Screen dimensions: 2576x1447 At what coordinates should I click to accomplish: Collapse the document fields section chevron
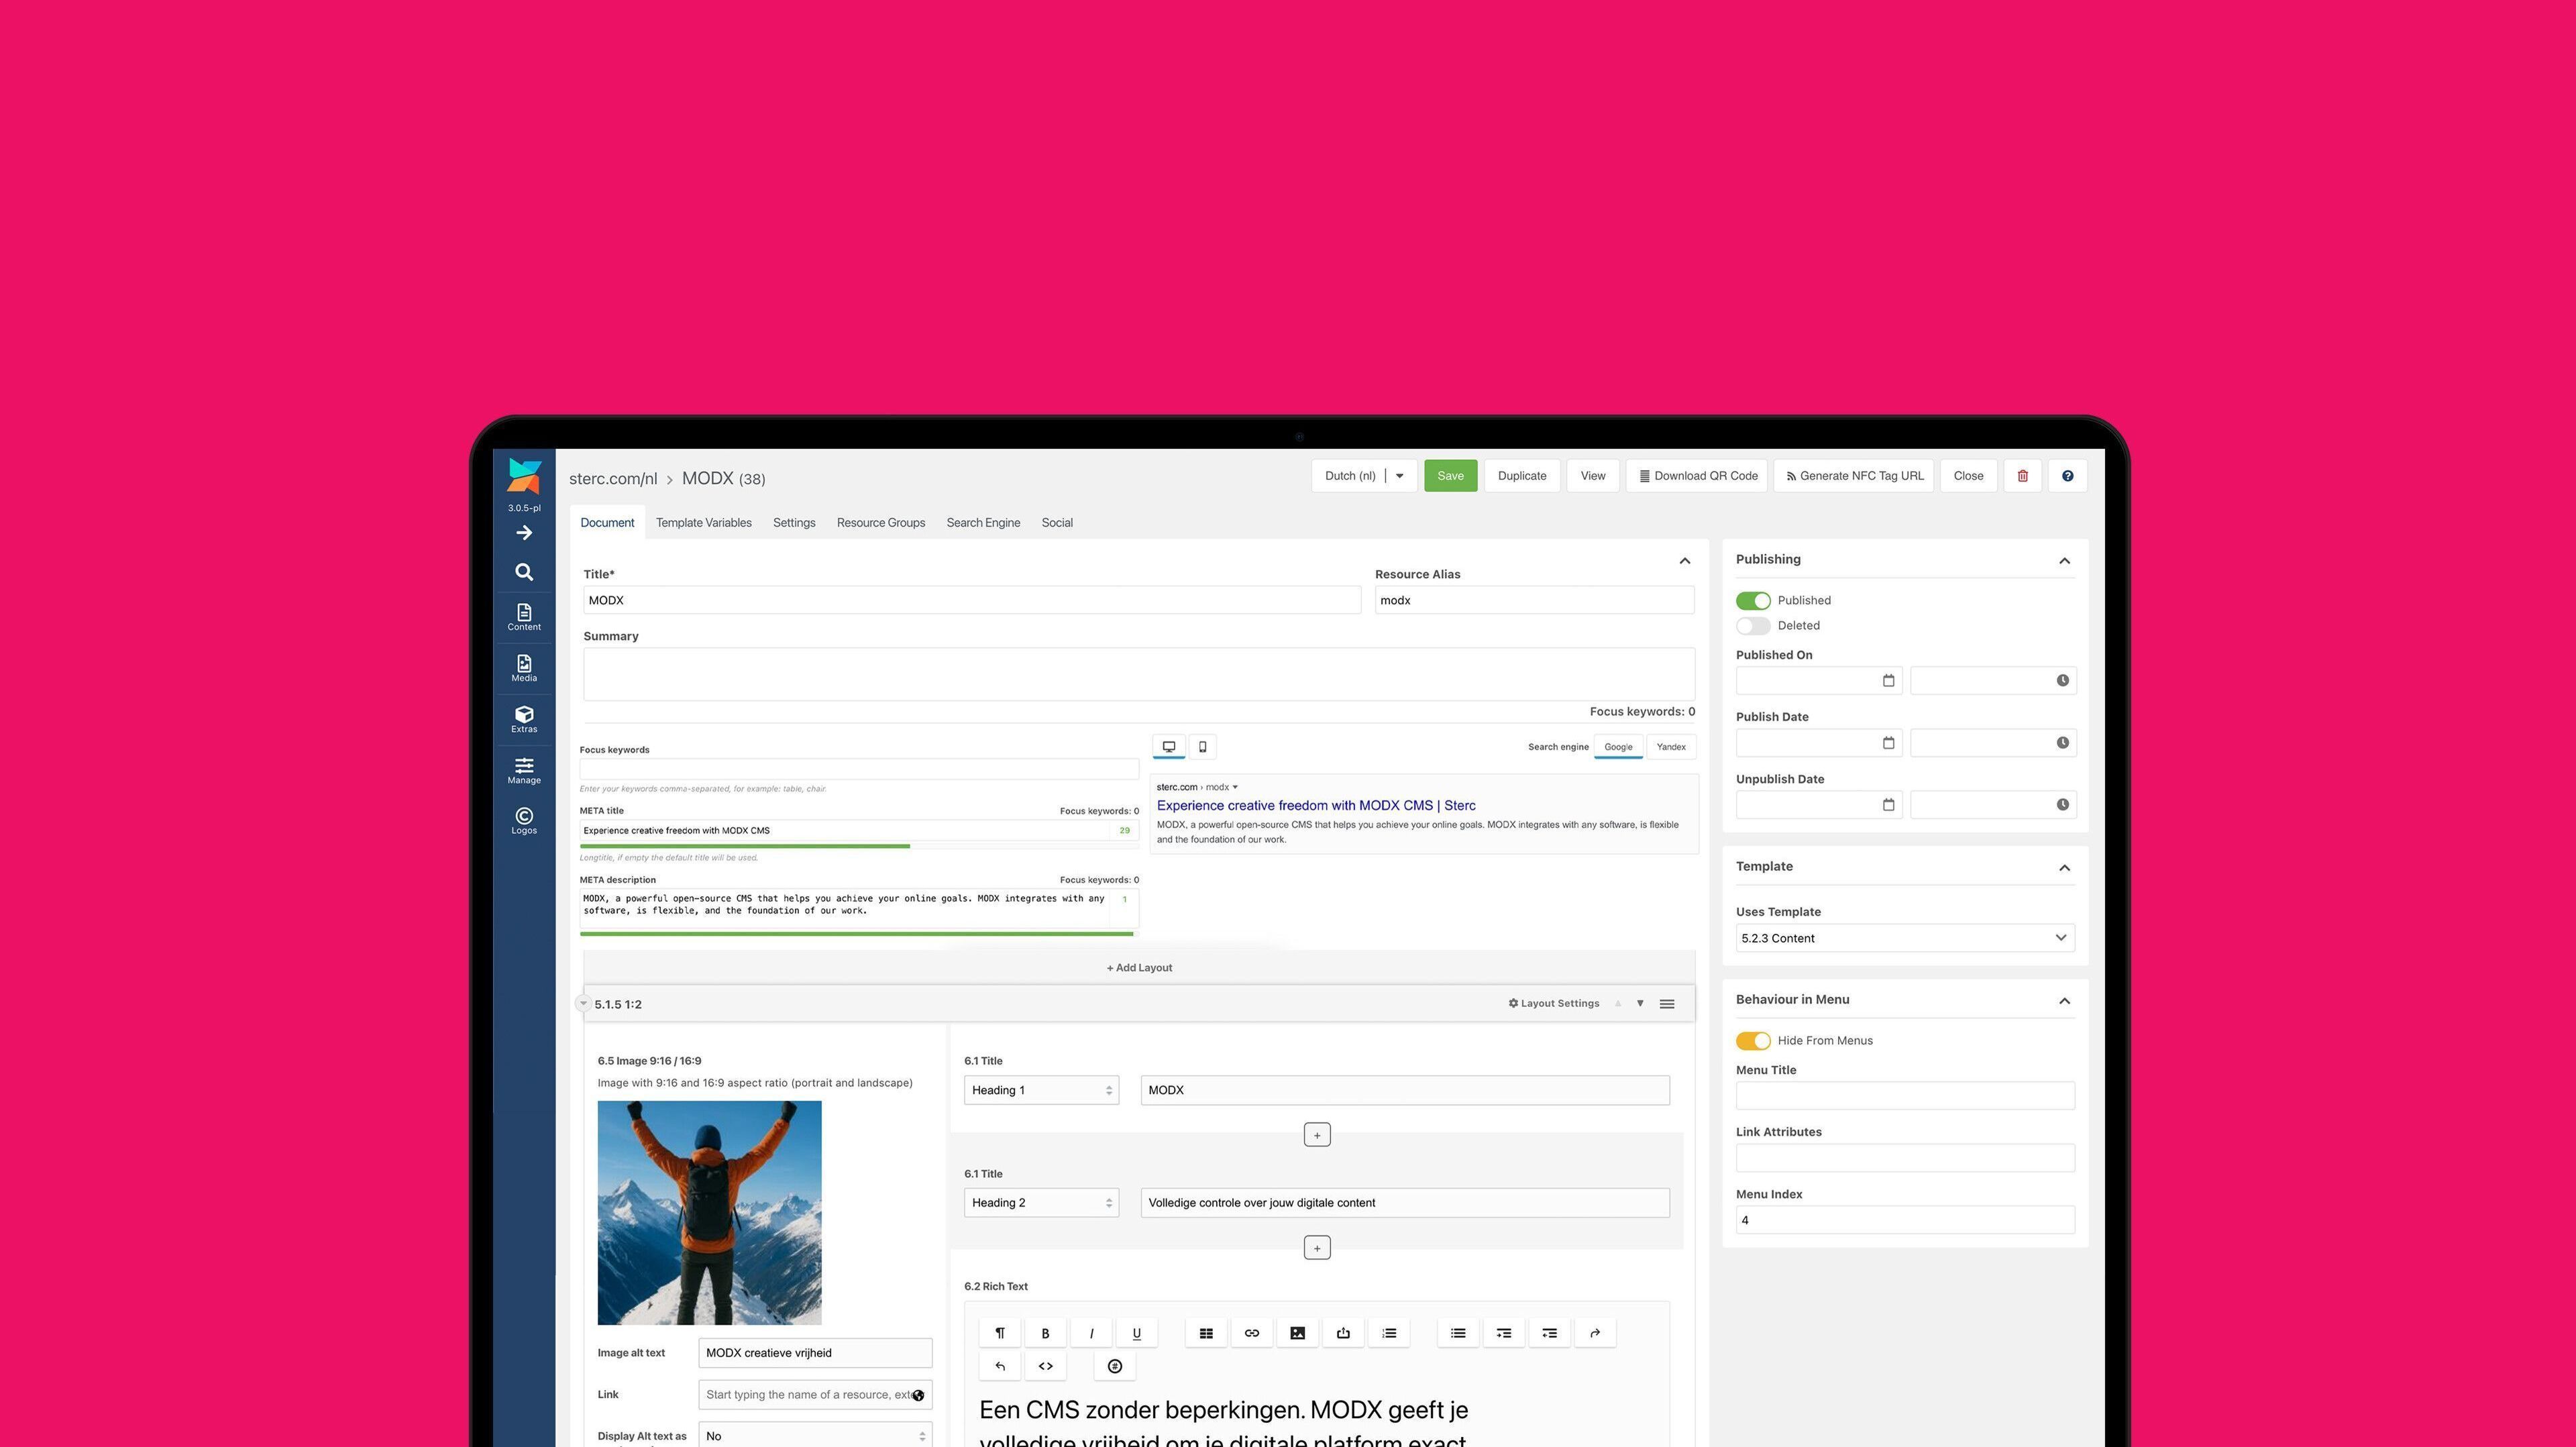(x=1685, y=561)
